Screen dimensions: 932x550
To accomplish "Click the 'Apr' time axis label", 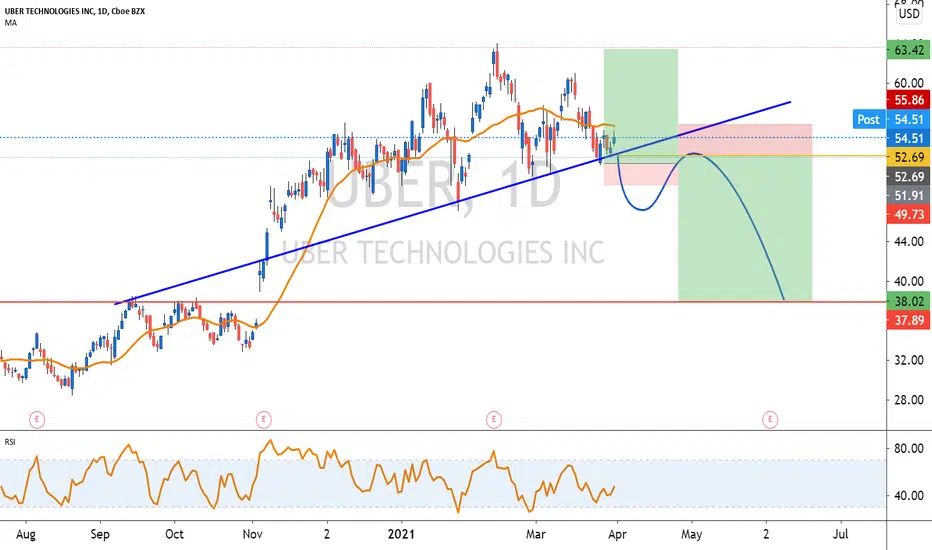I will click(617, 535).
